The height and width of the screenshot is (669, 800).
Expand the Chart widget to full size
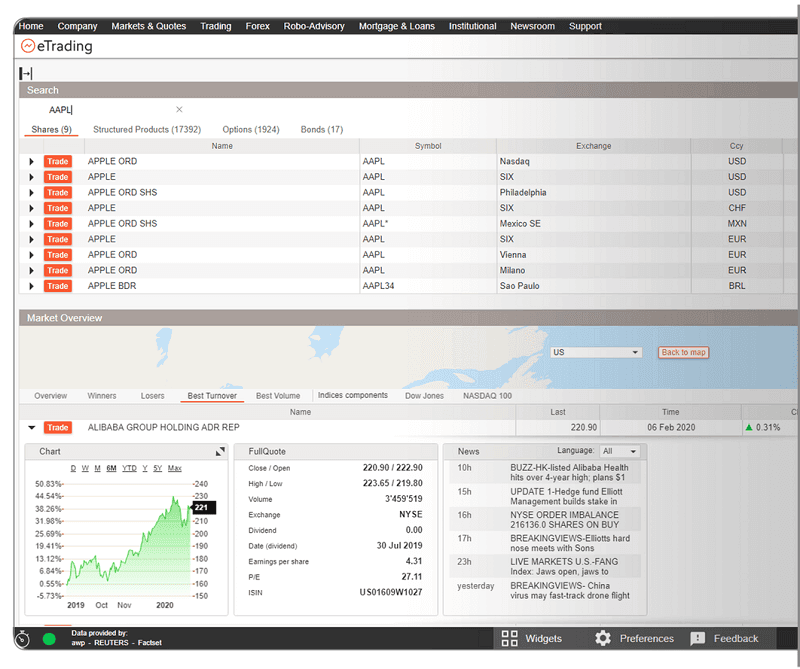pyautogui.click(x=220, y=452)
